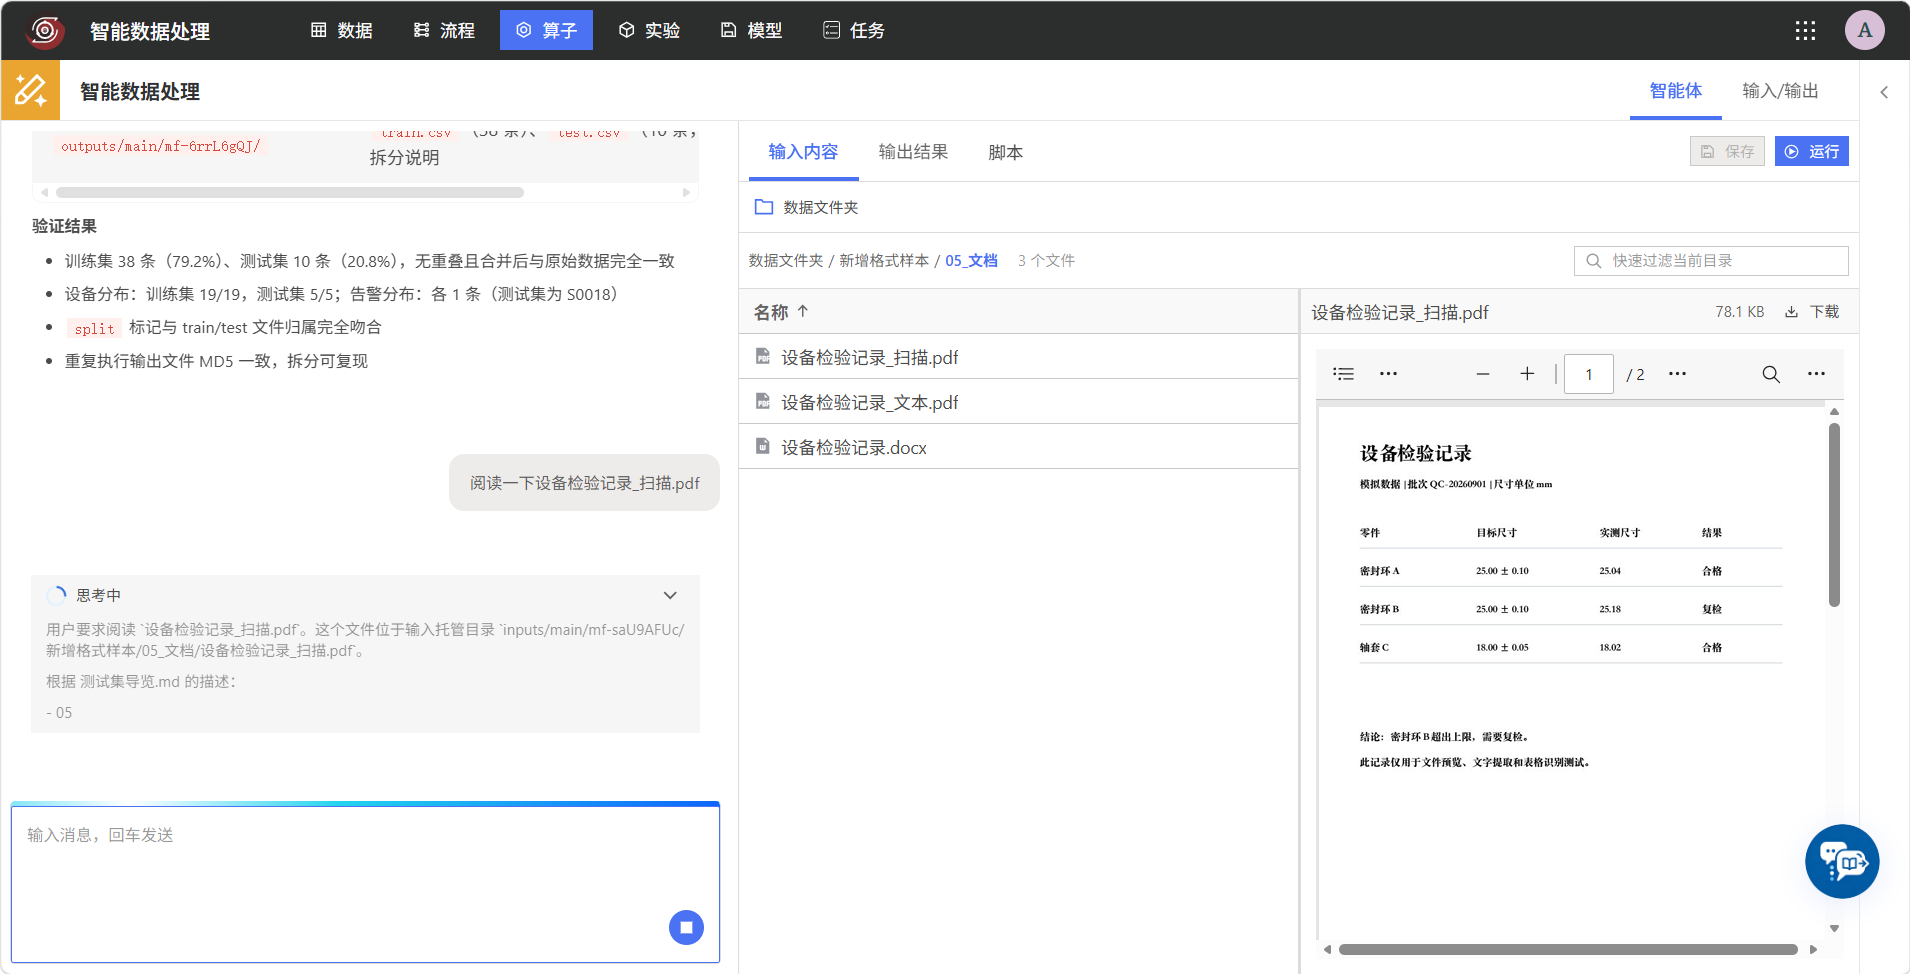The image size is (1910, 974).
Task: Sort files by the 名称 column header
Action: click(x=781, y=312)
